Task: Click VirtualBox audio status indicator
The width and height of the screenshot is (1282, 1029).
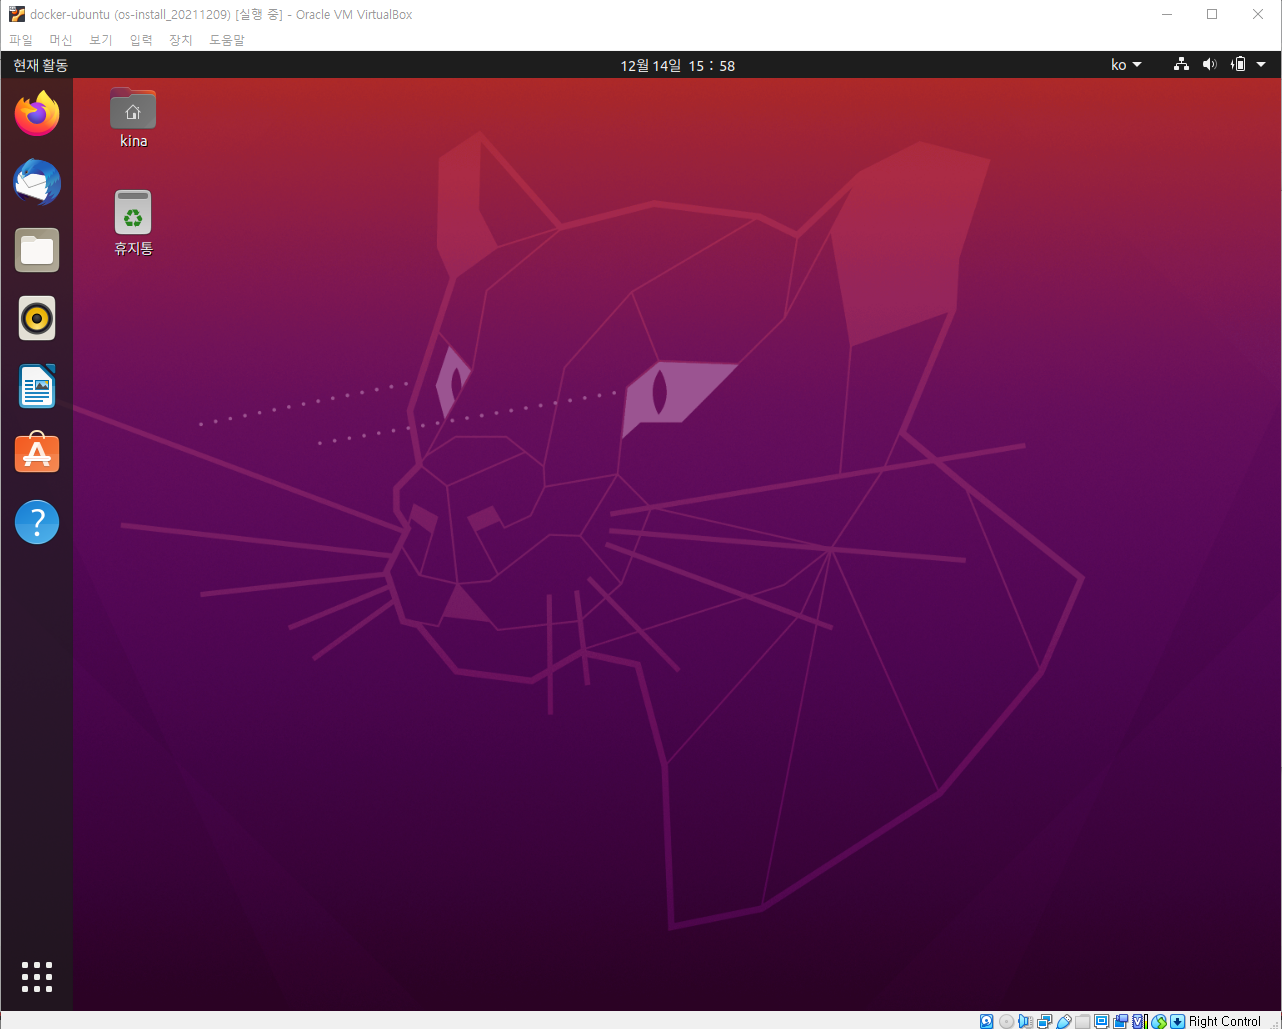Action: click(1026, 1021)
